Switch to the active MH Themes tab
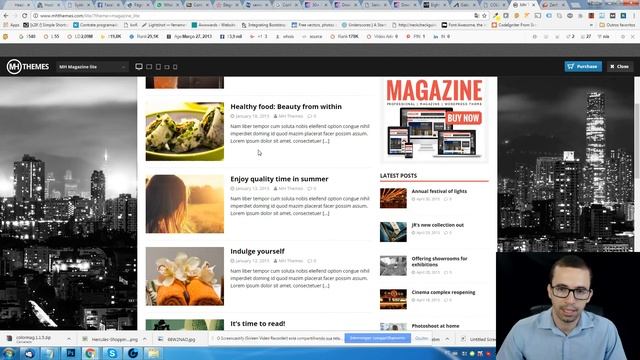640x360 pixels. 524,5
